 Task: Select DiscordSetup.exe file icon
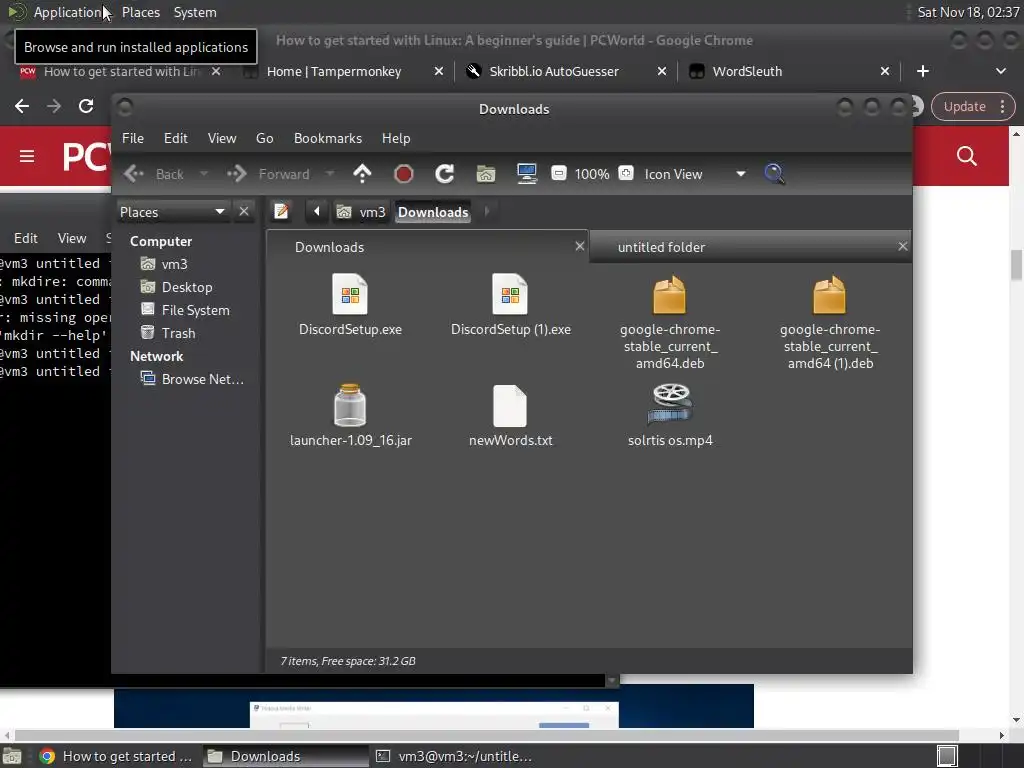click(350, 295)
